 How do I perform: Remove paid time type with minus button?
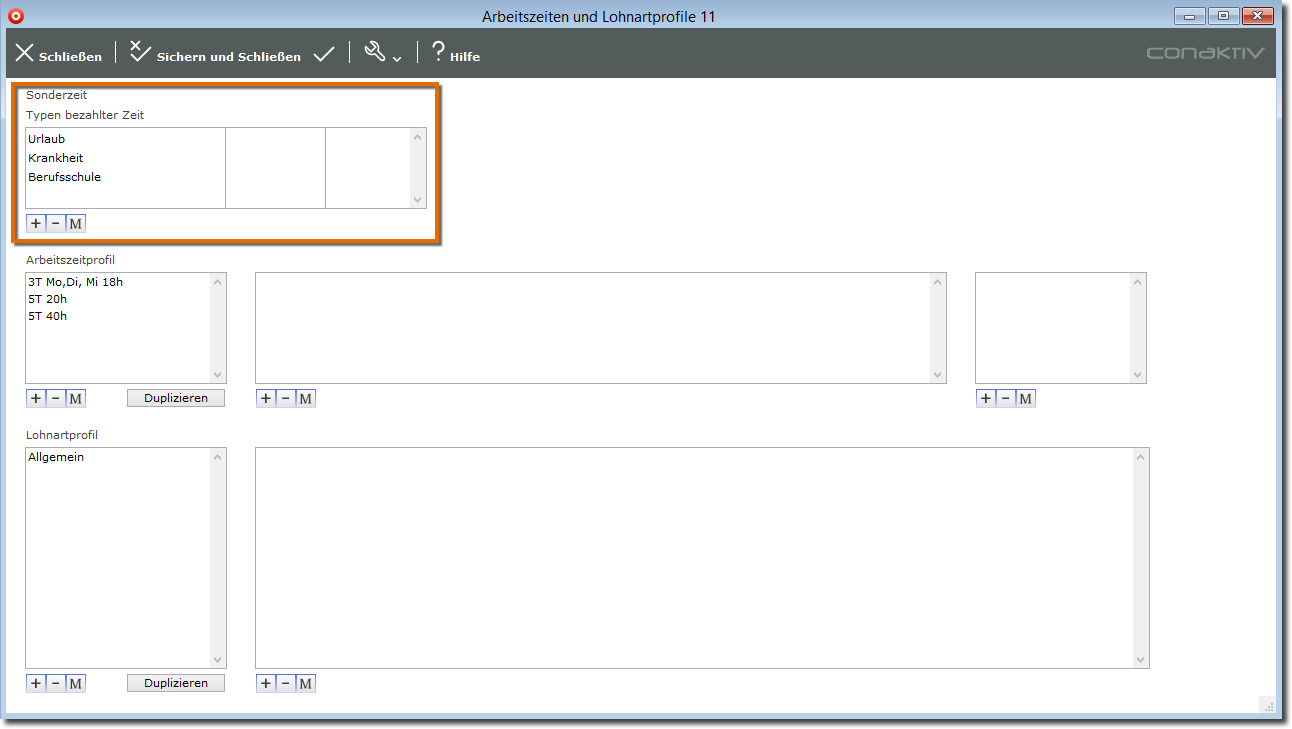(x=56, y=223)
